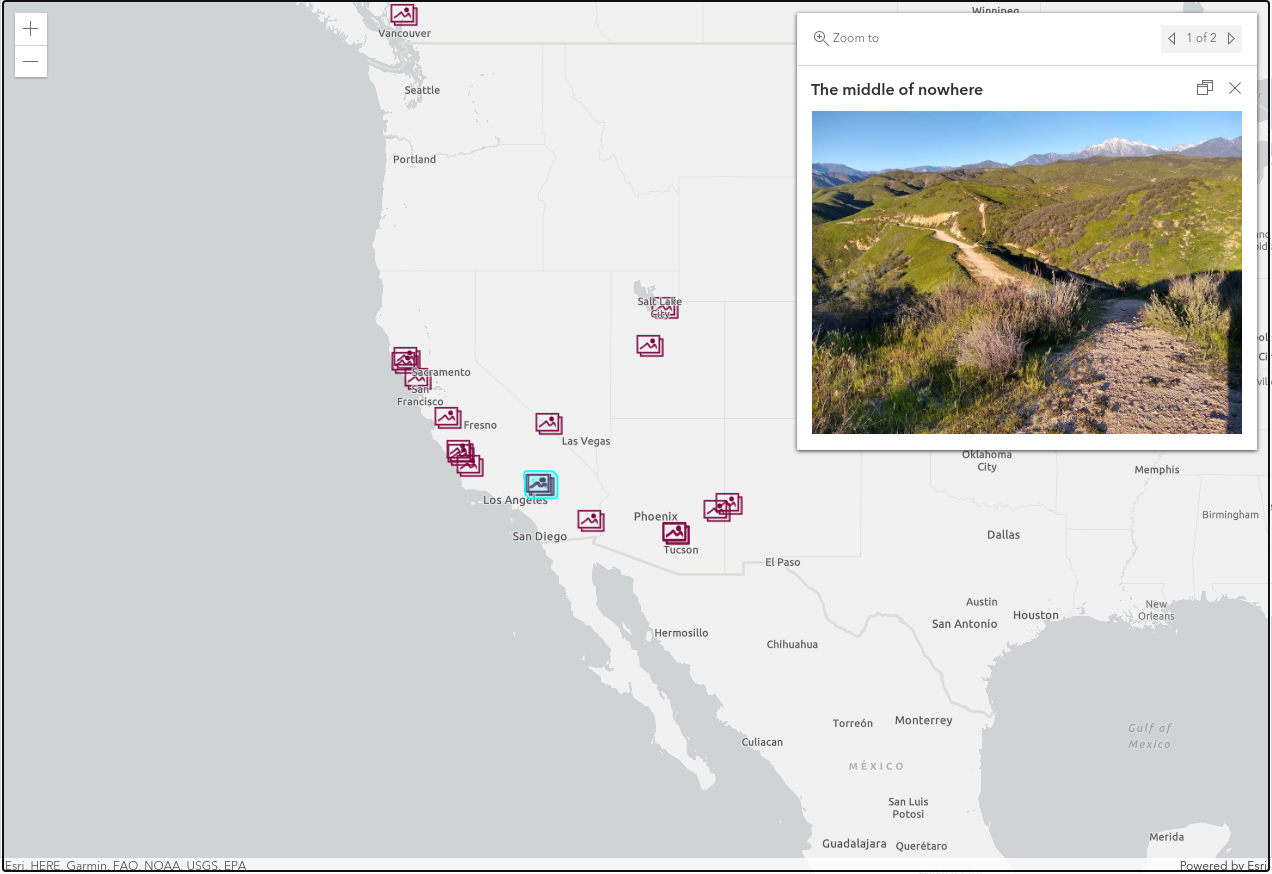Close the middle of nowhere popup
Image resolution: width=1272 pixels, height=874 pixels.
point(1235,88)
